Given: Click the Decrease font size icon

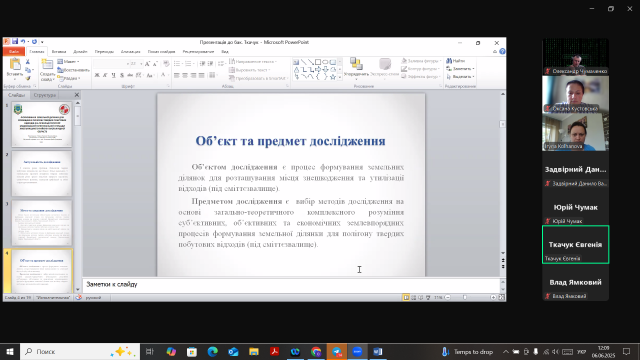Looking at the screenshot, I should pos(155,64).
